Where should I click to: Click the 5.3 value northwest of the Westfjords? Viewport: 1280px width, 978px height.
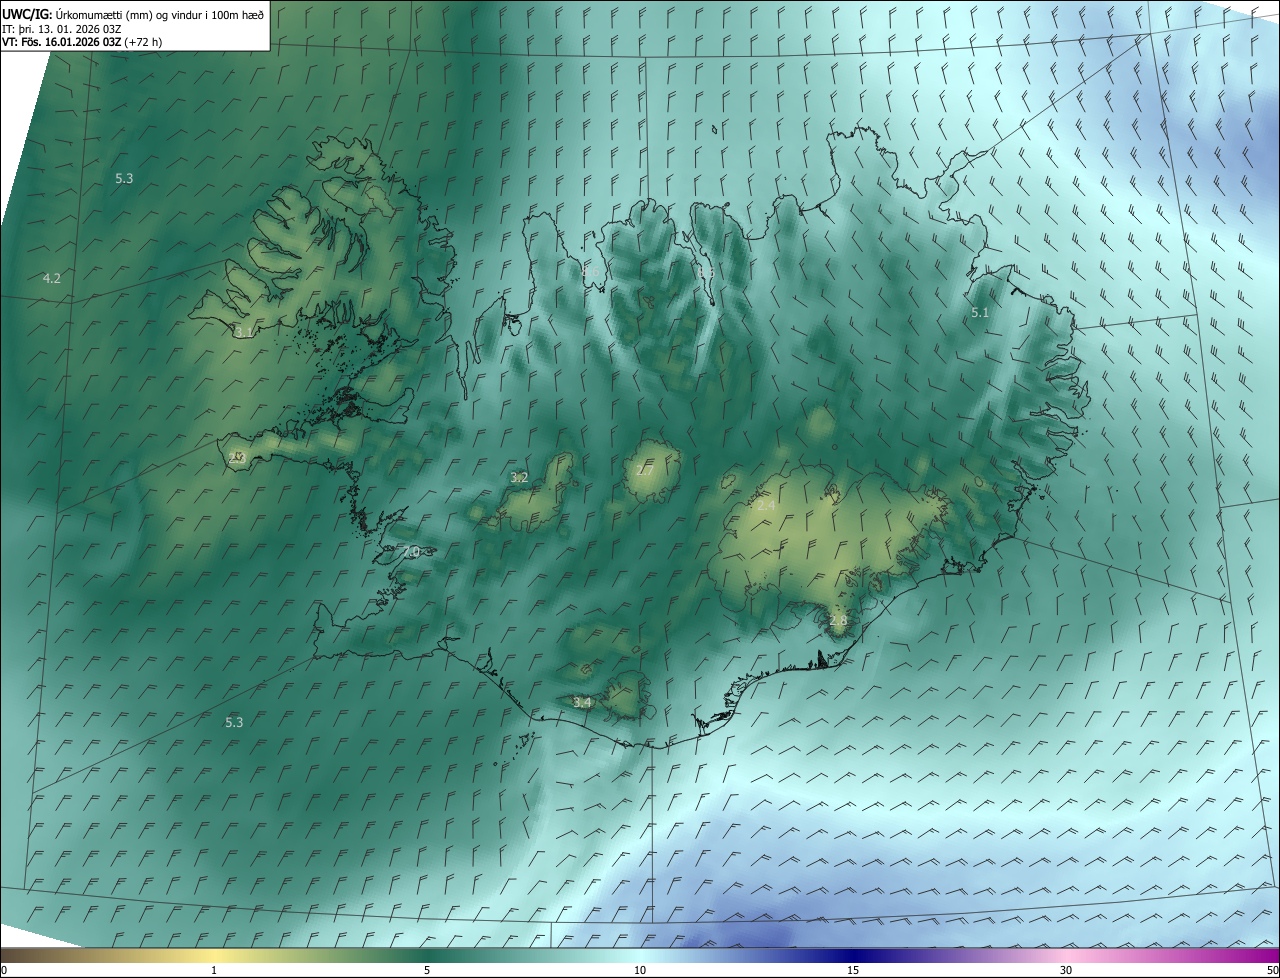[x=124, y=179]
